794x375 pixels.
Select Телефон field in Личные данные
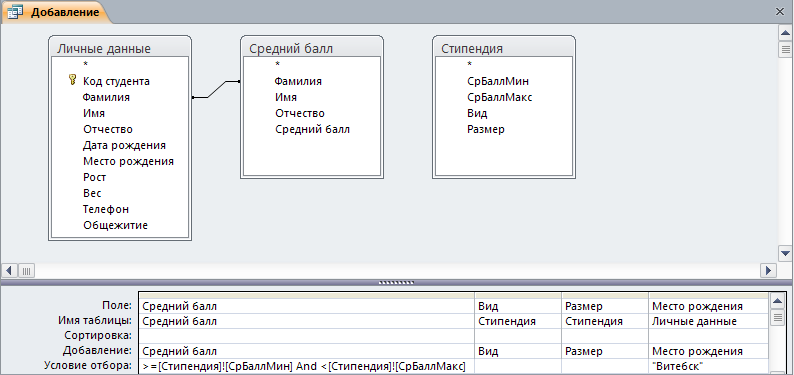106,210
